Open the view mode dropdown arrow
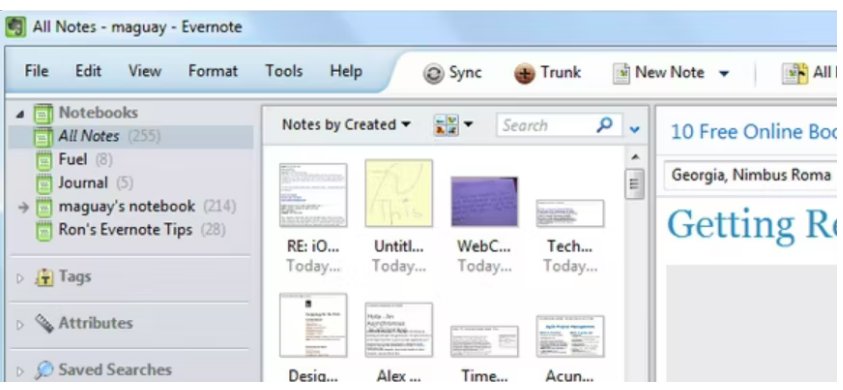This screenshot has height=390, width=843. [468, 125]
